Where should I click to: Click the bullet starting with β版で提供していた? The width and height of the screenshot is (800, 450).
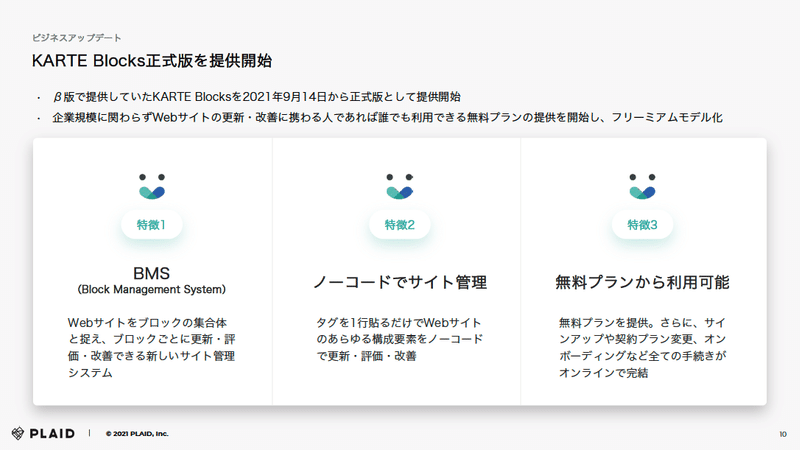pos(257,97)
